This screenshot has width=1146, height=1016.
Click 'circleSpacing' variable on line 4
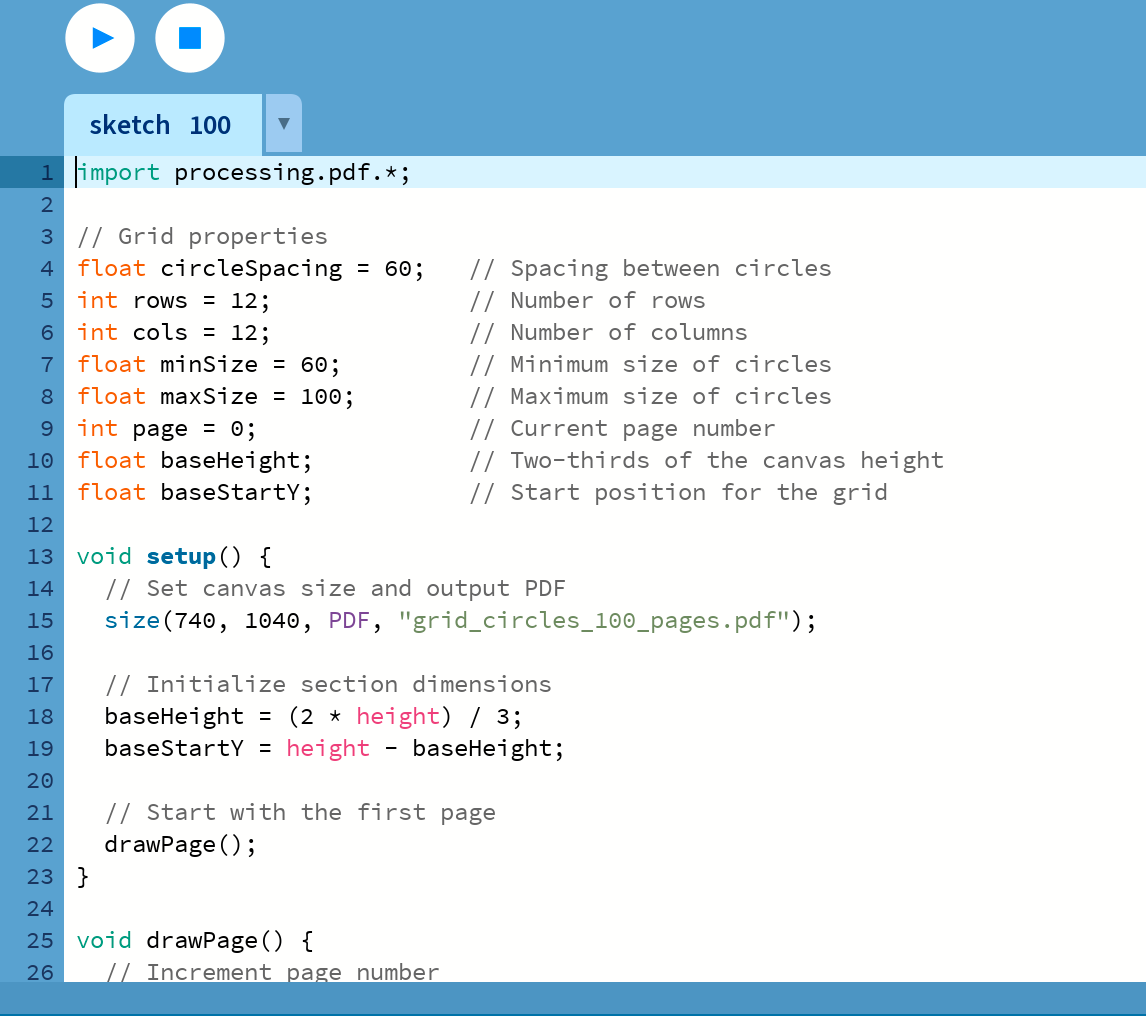(x=251, y=269)
